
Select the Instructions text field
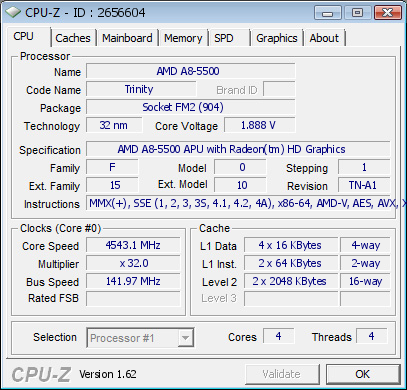tap(238, 203)
